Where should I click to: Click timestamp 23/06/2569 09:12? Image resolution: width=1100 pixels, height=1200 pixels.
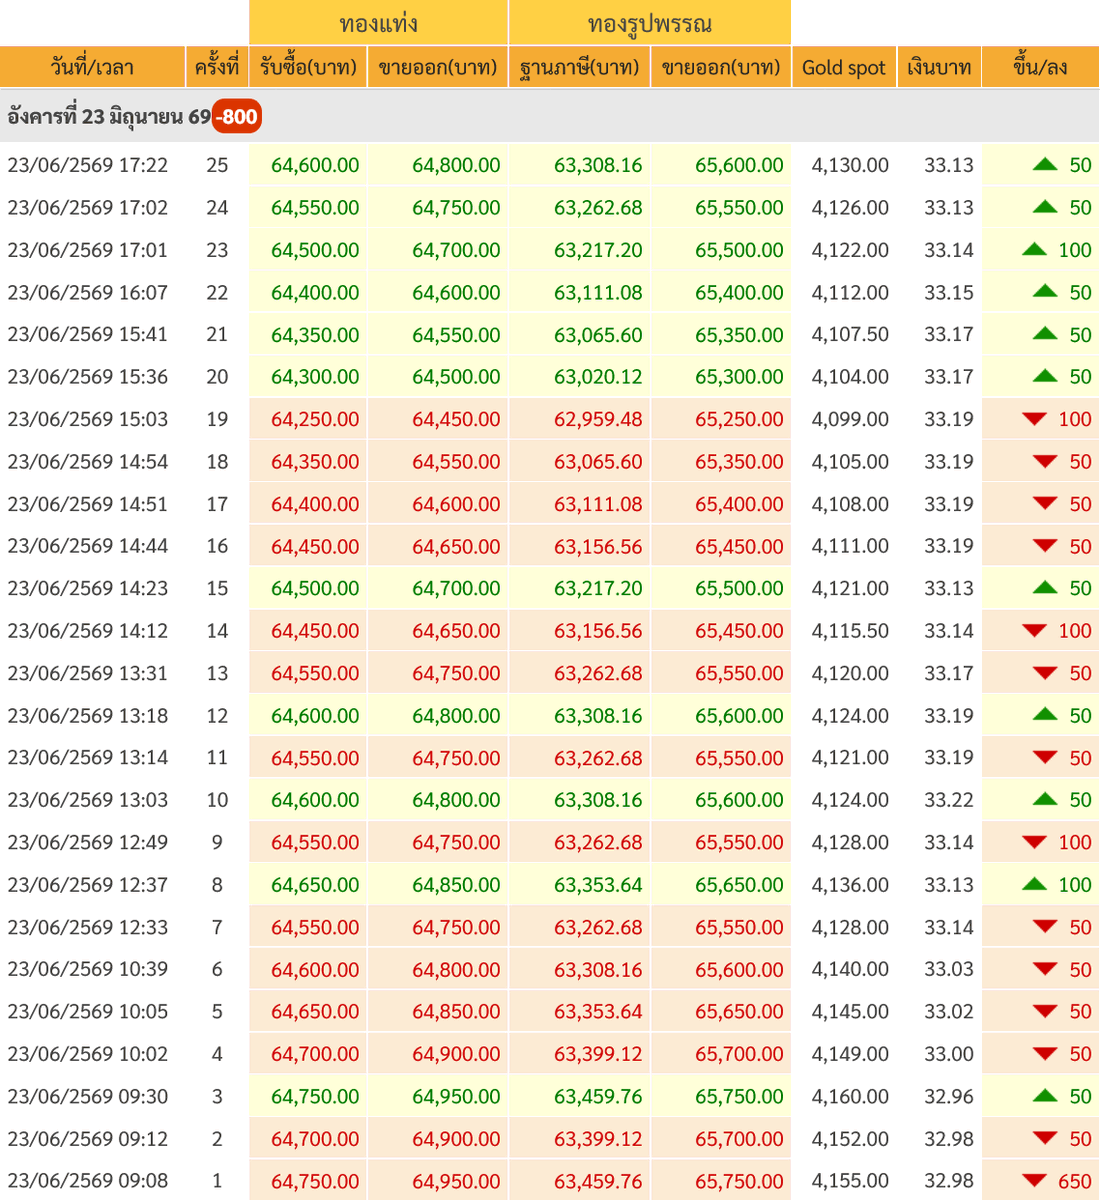coord(88,1138)
